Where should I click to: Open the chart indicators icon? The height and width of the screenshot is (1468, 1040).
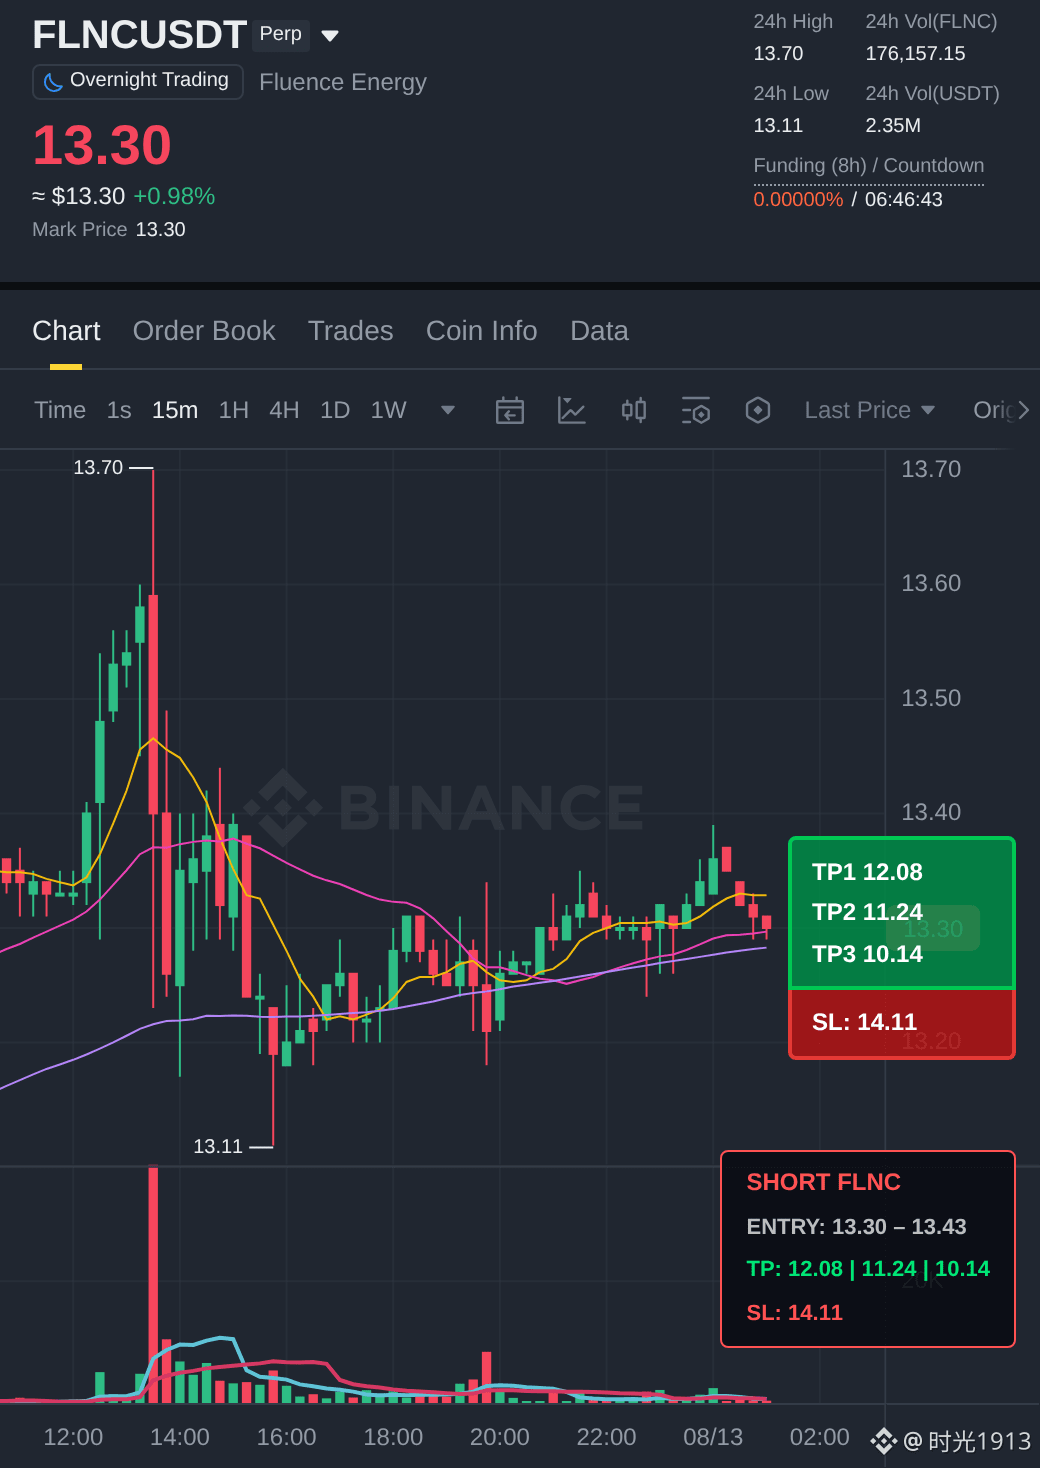571,410
